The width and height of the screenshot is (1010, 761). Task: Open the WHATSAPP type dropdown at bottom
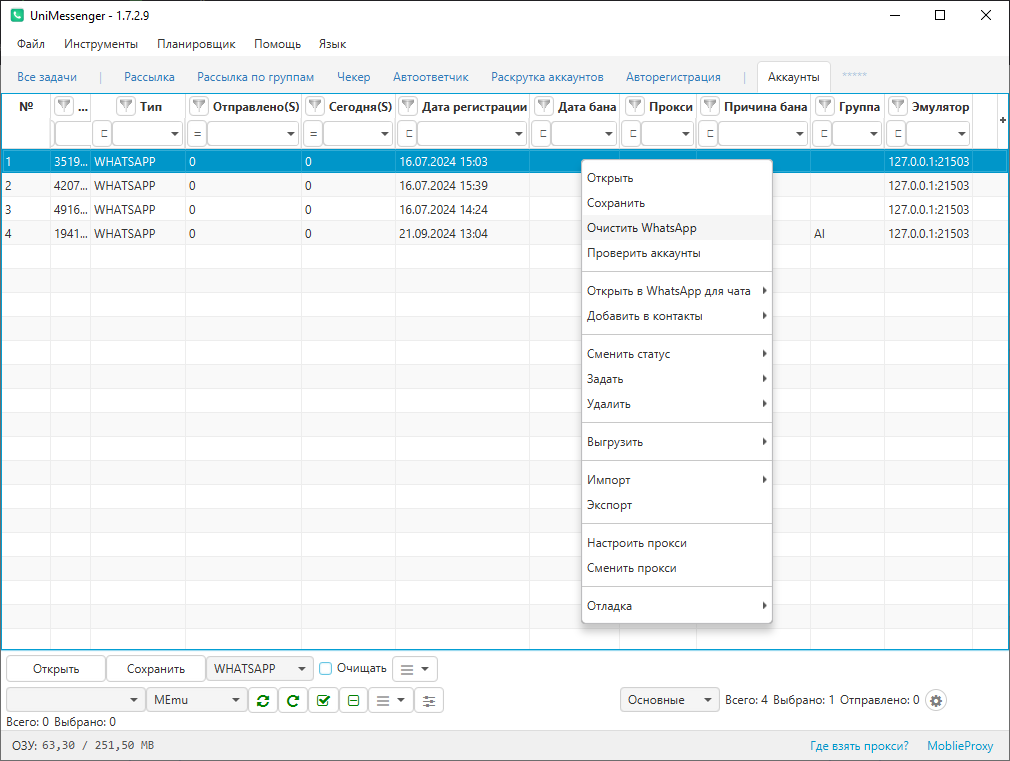(260, 668)
